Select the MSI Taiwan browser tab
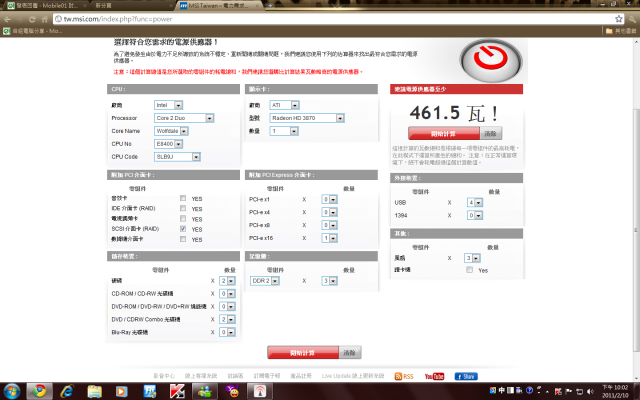This screenshot has width=640, height=400. coord(220,6)
